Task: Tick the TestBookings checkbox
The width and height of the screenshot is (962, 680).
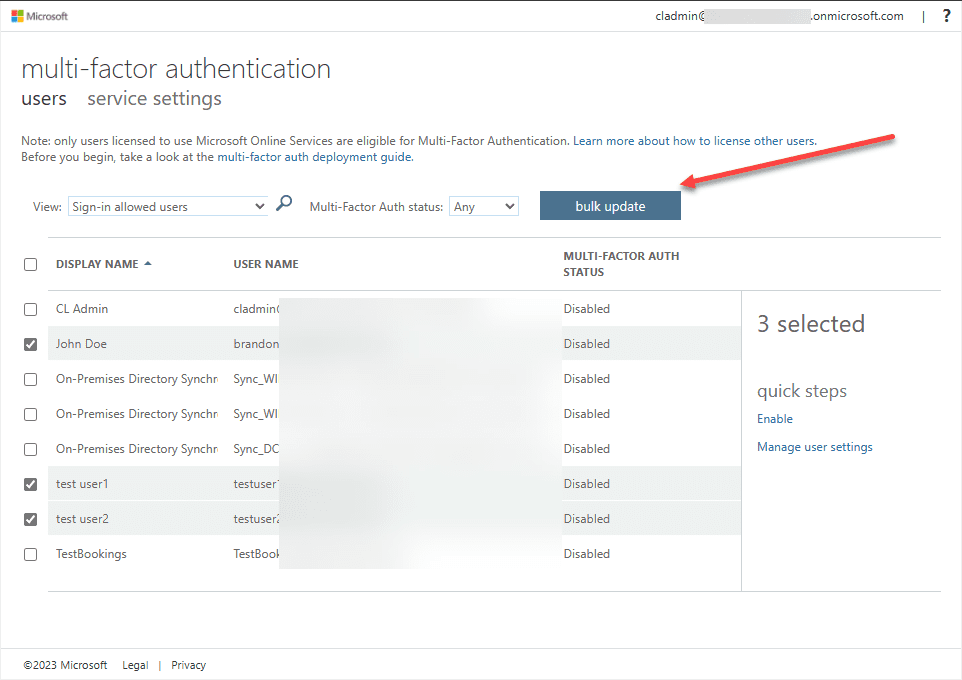Action: pyautogui.click(x=31, y=554)
